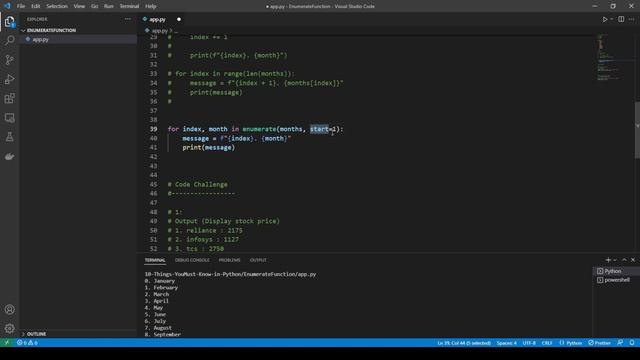Click line number 45 in gutter
The width and height of the screenshot is (640, 360).
153,184
